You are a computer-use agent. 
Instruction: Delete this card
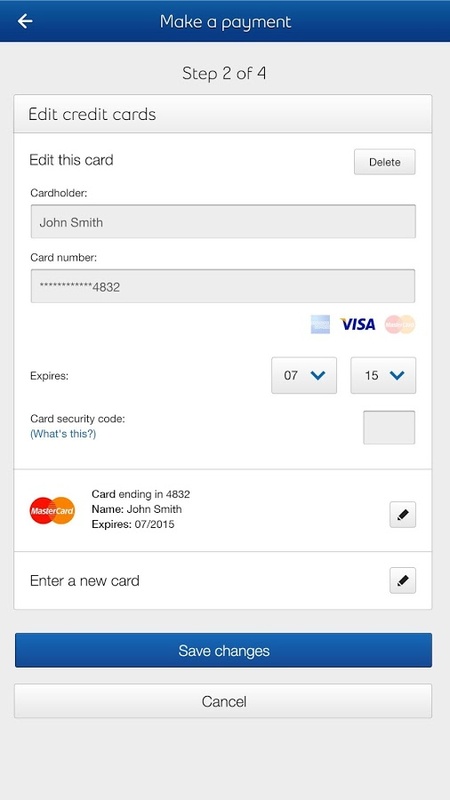(x=385, y=162)
